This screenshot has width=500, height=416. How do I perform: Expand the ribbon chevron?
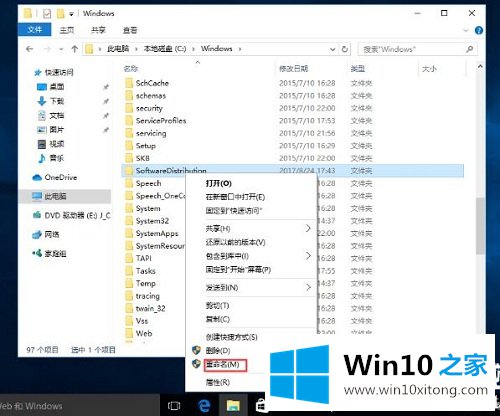point(466,31)
